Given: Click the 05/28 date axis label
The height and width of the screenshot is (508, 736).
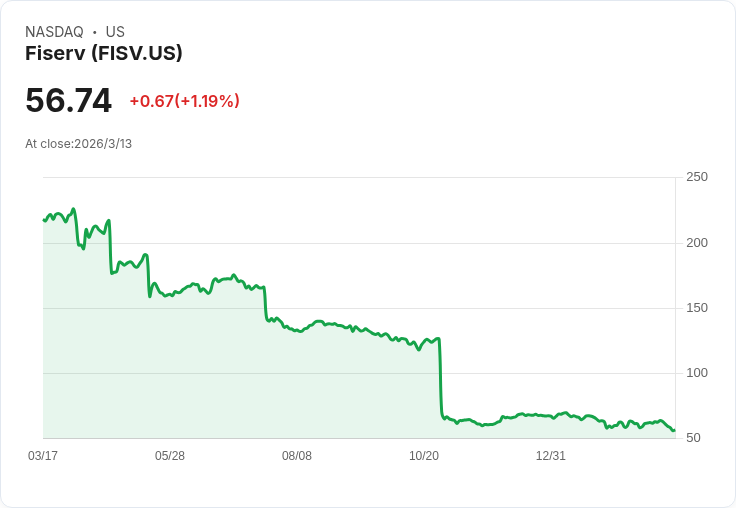Looking at the screenshot, I should tap(170, 455).
